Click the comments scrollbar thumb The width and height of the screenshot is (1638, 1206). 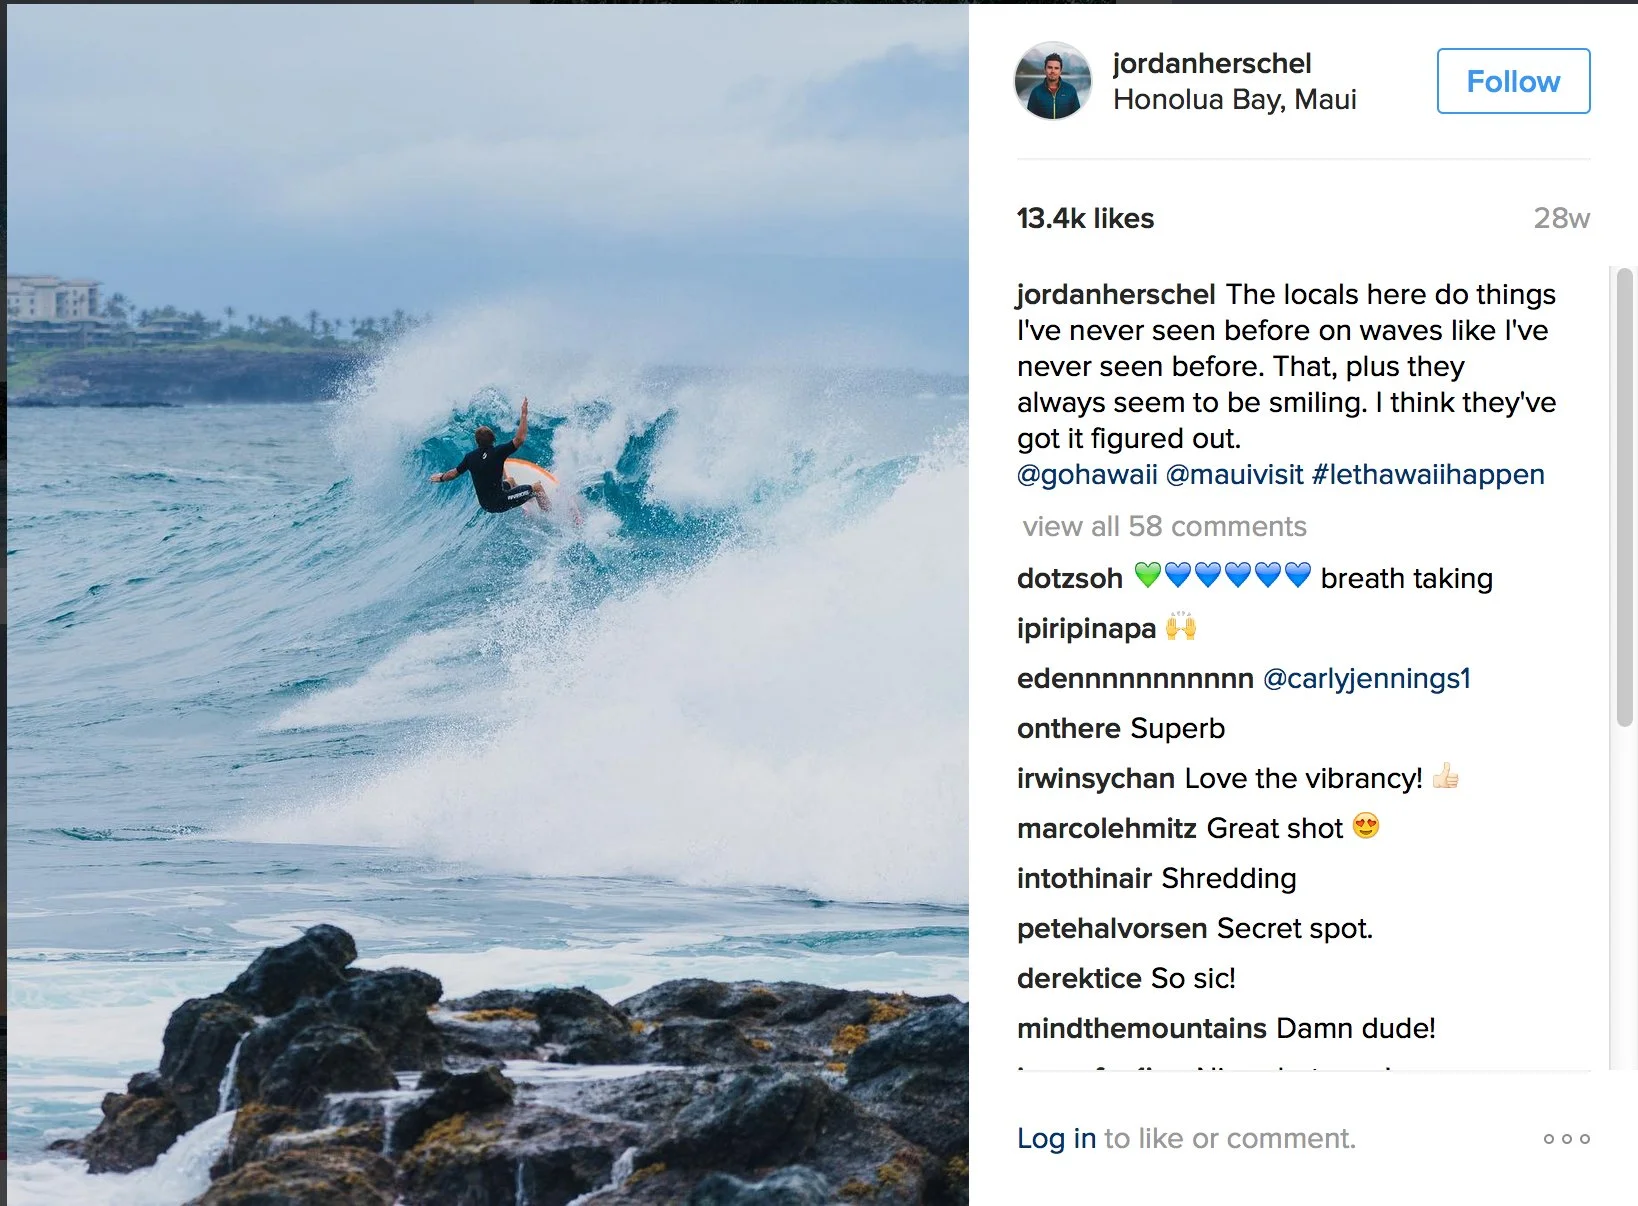click(x=1624, y=497)
